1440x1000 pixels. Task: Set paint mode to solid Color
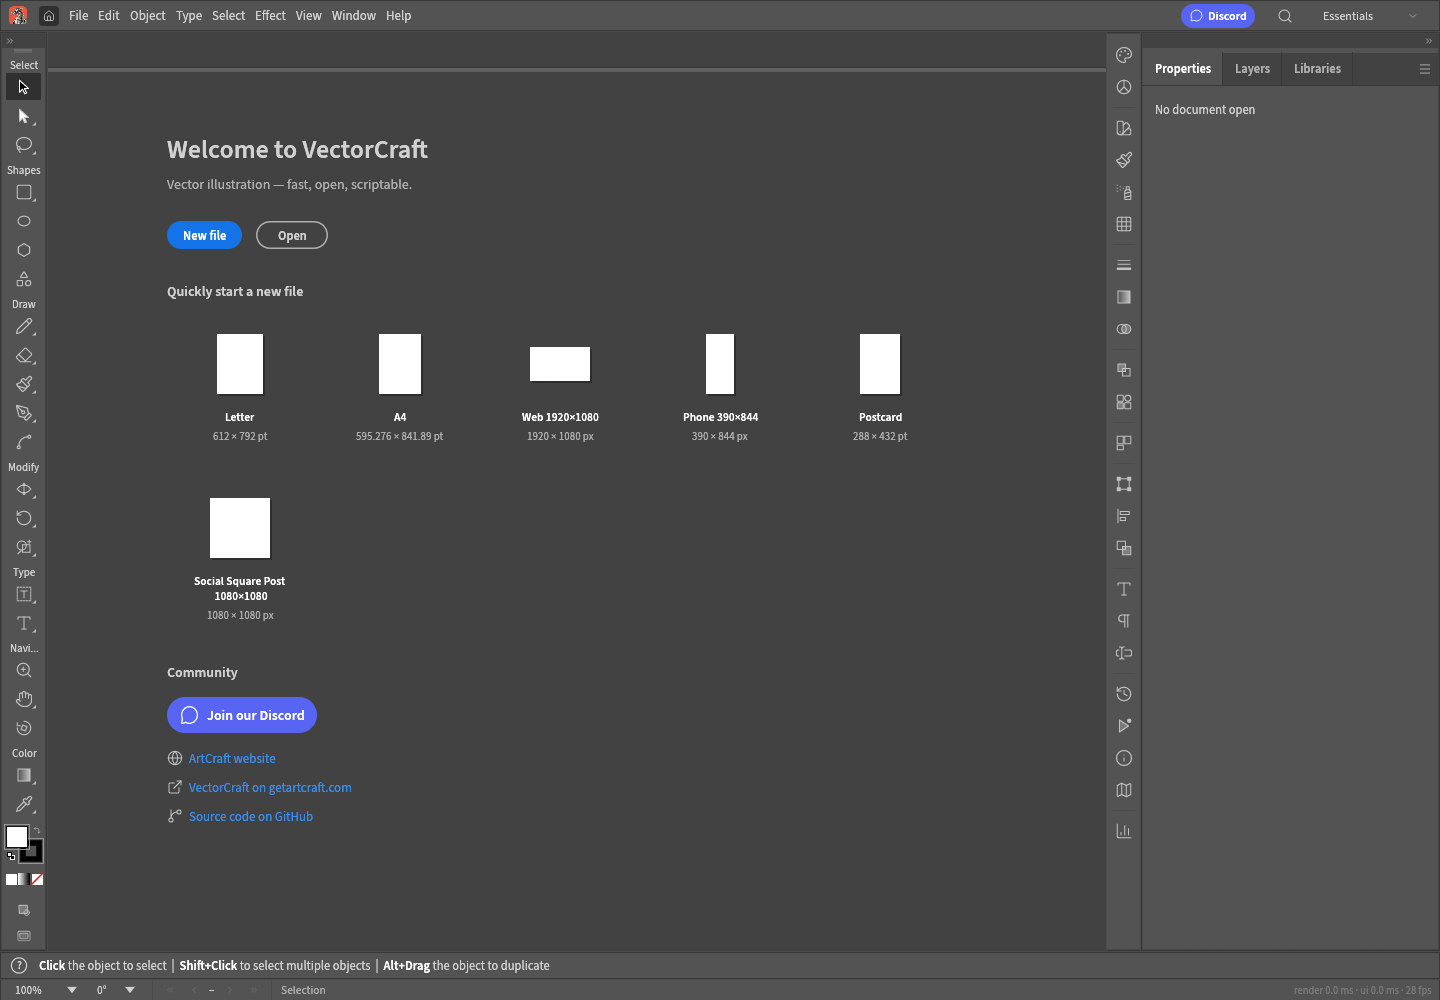pos(11,880)
